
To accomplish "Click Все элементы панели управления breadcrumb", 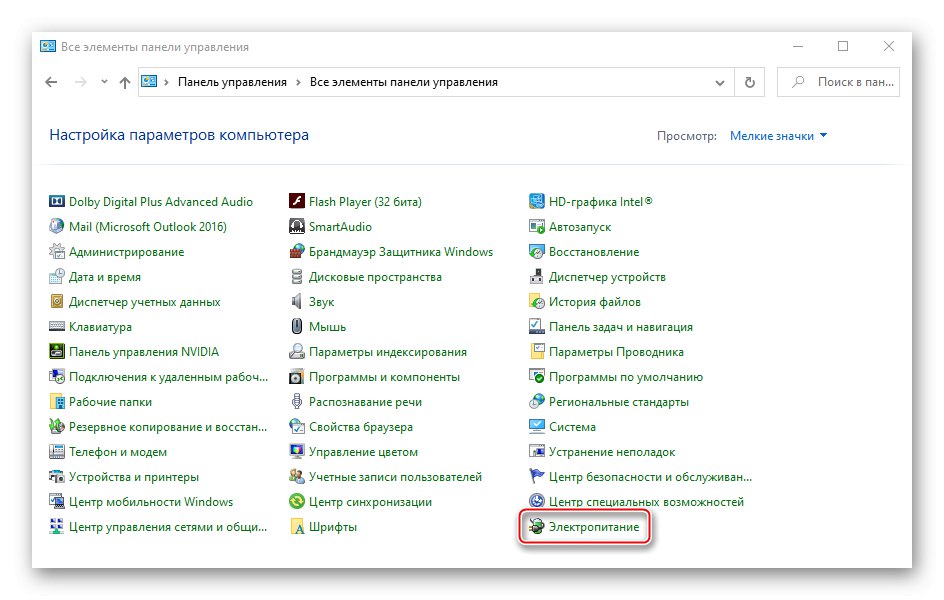I will coord(403,82).
